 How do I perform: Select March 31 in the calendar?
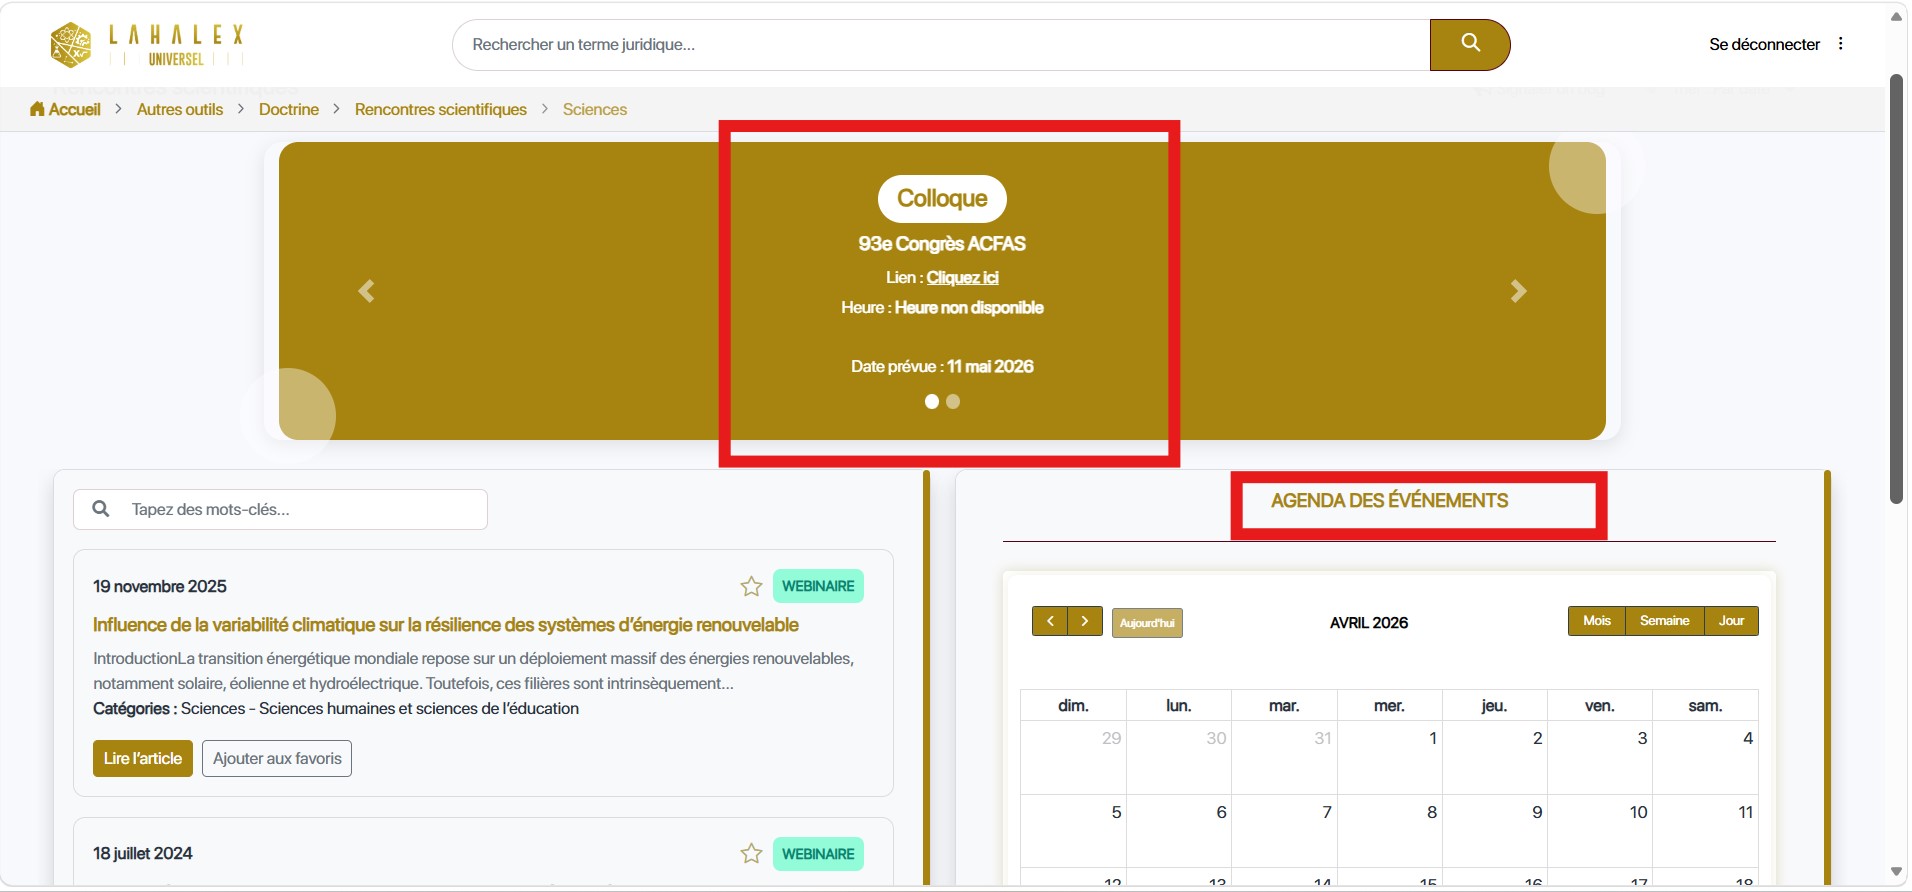tap(1284, 758)
